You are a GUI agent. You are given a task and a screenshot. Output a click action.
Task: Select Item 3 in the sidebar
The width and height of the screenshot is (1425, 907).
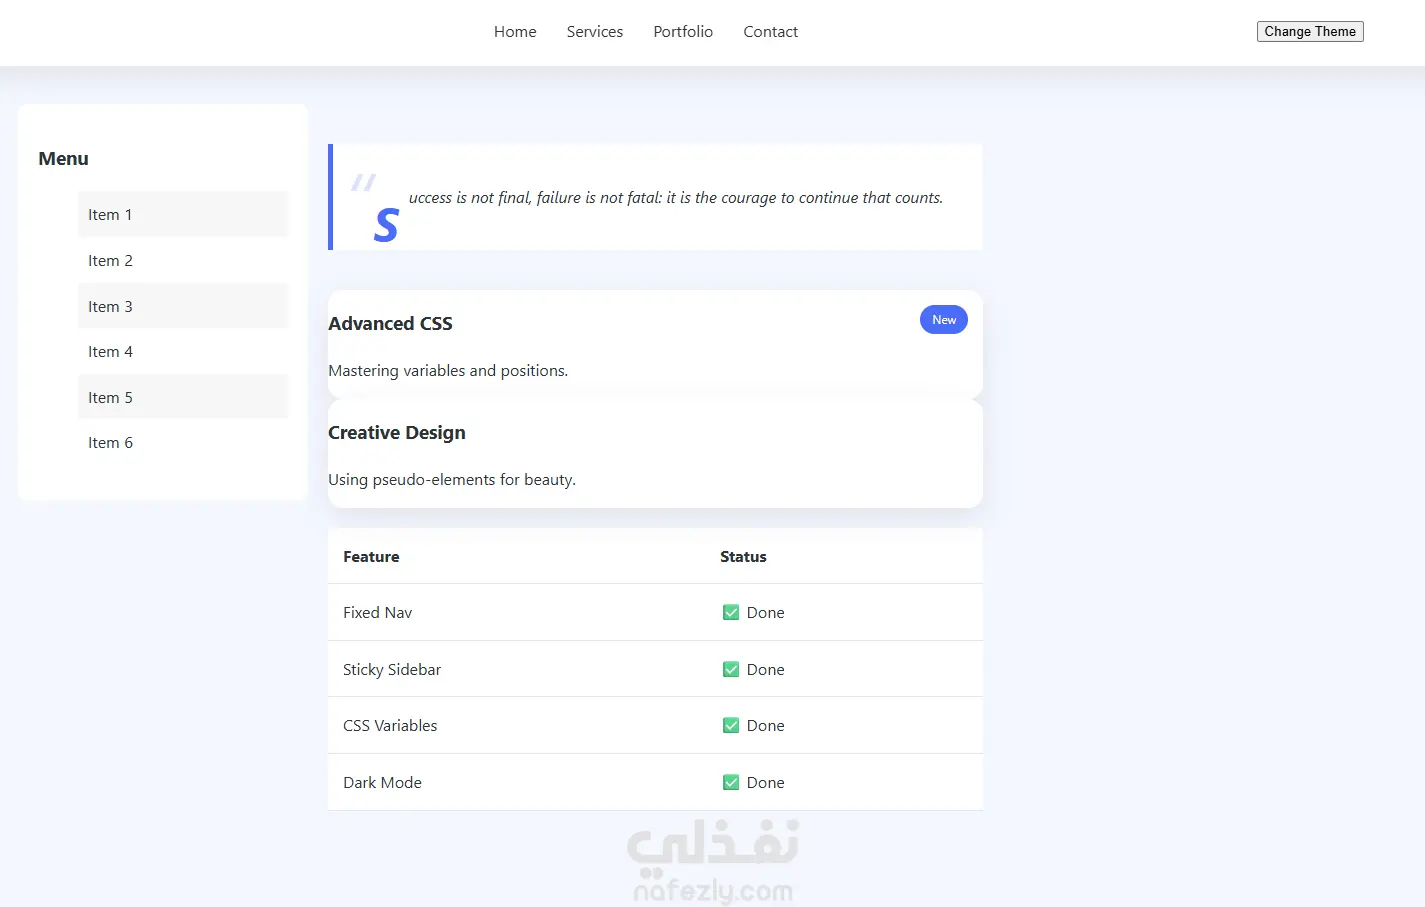(110, 307)
